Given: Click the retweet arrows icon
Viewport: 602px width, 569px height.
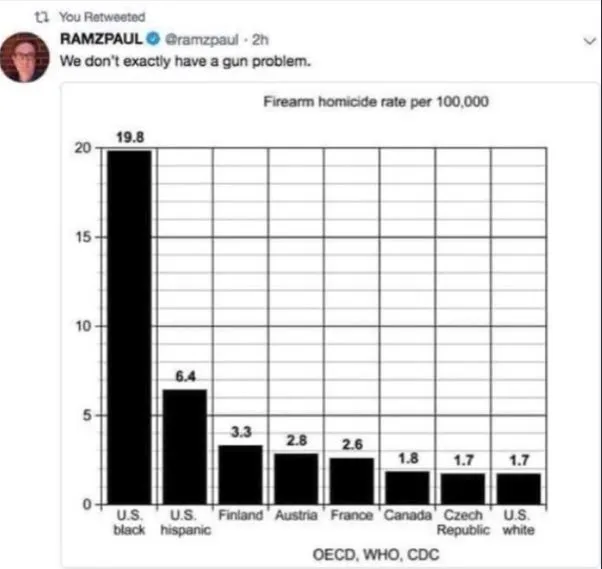Looking at the screenshot, I should 41,17.
